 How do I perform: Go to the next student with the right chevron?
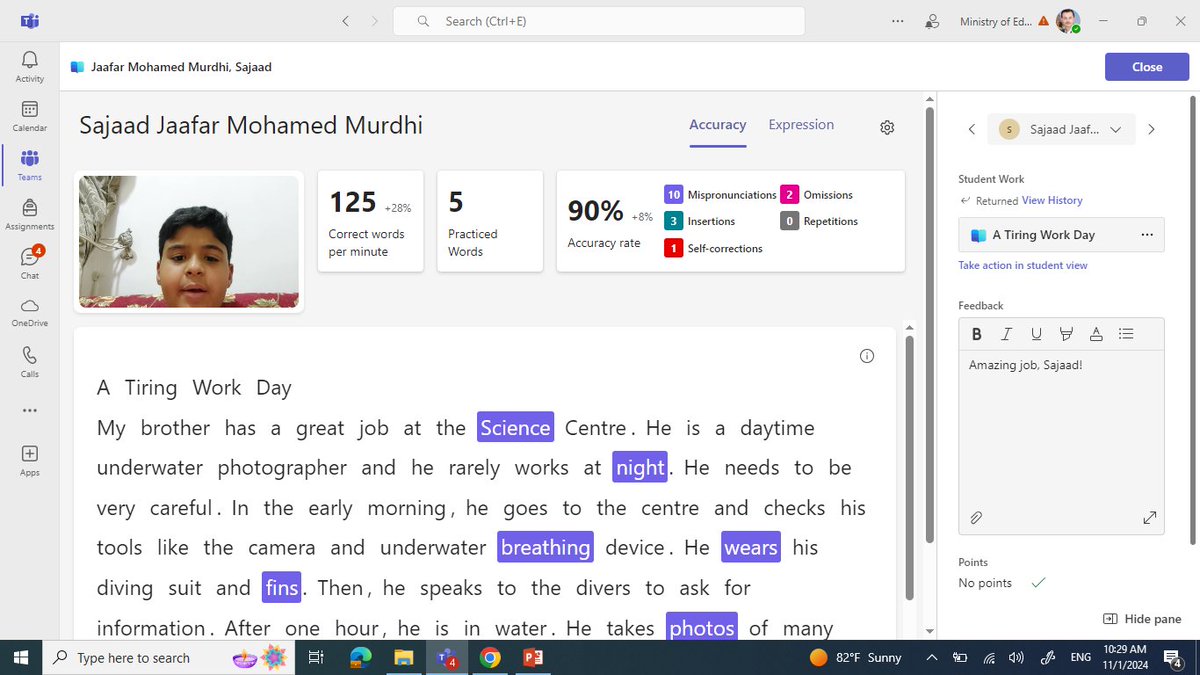pyautogui.click(x=1151, y=129)
